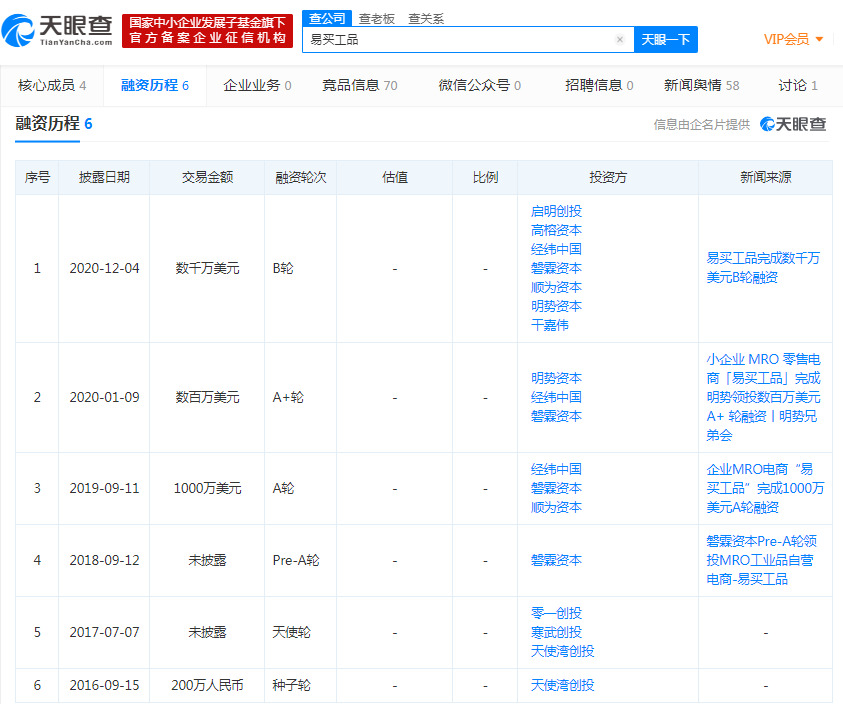Click the date cell 2019-09-11

pos(104,488)
